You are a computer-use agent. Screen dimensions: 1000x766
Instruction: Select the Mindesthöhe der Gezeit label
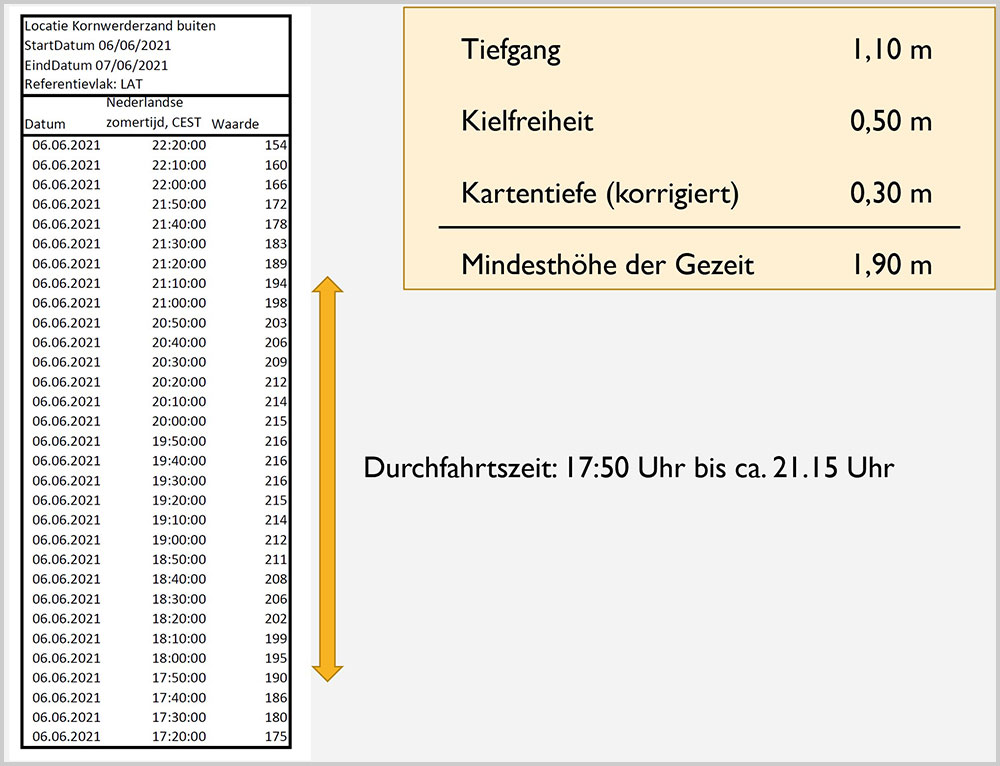607,265
